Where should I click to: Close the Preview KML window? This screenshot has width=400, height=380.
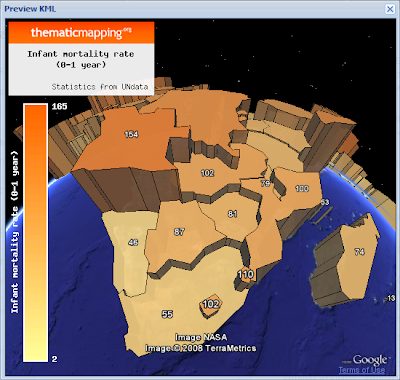point(390,9)
